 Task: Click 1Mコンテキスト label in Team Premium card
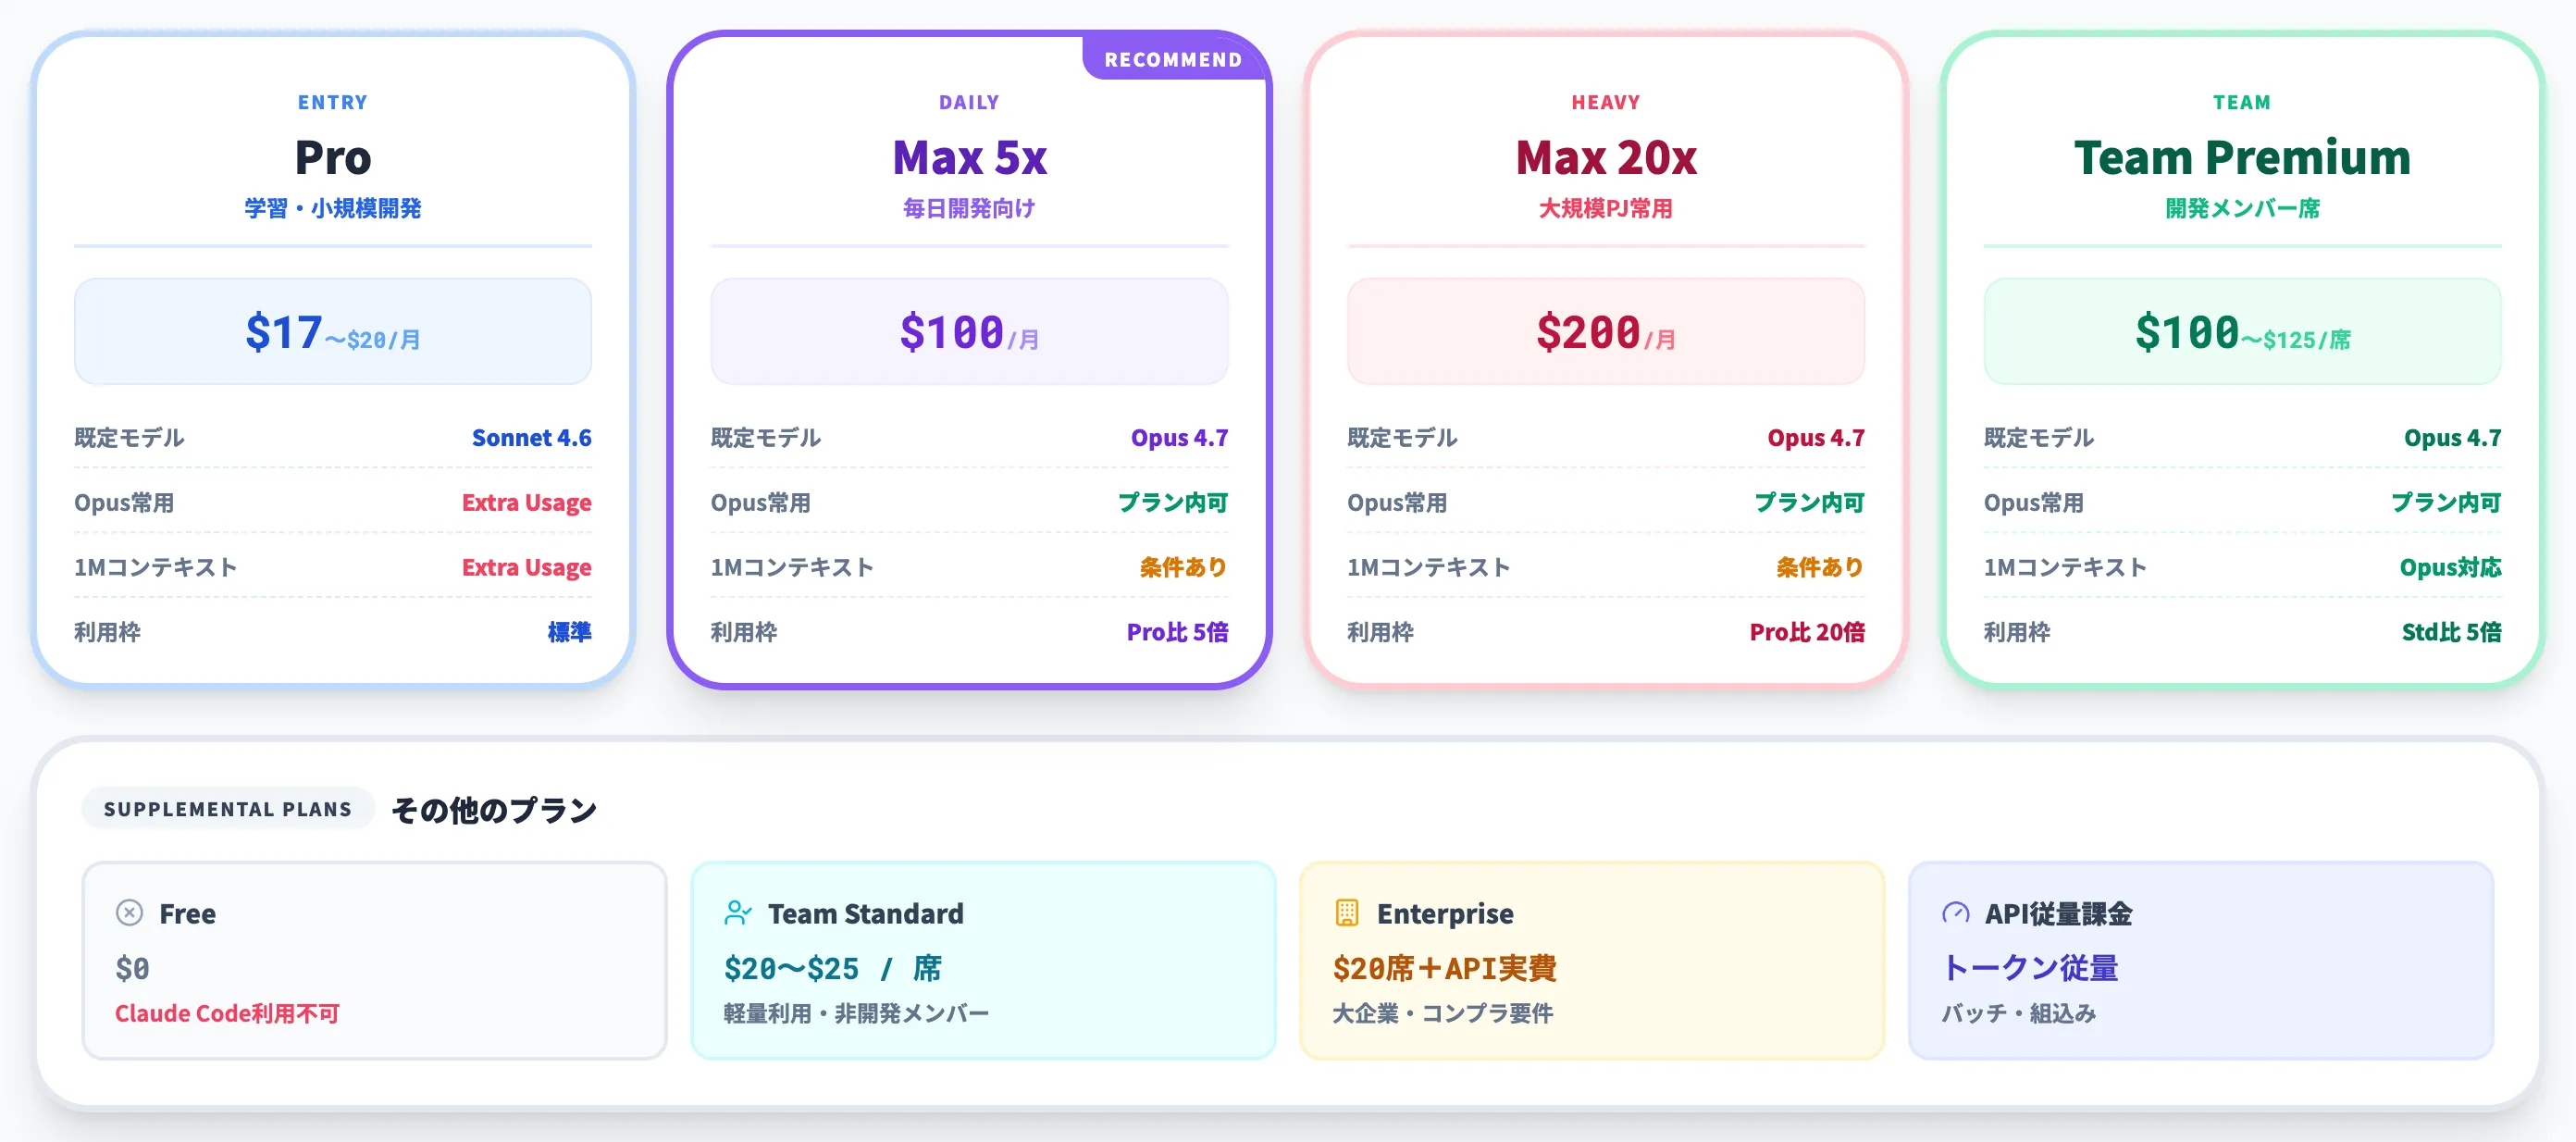click(x=2065, y=567)
